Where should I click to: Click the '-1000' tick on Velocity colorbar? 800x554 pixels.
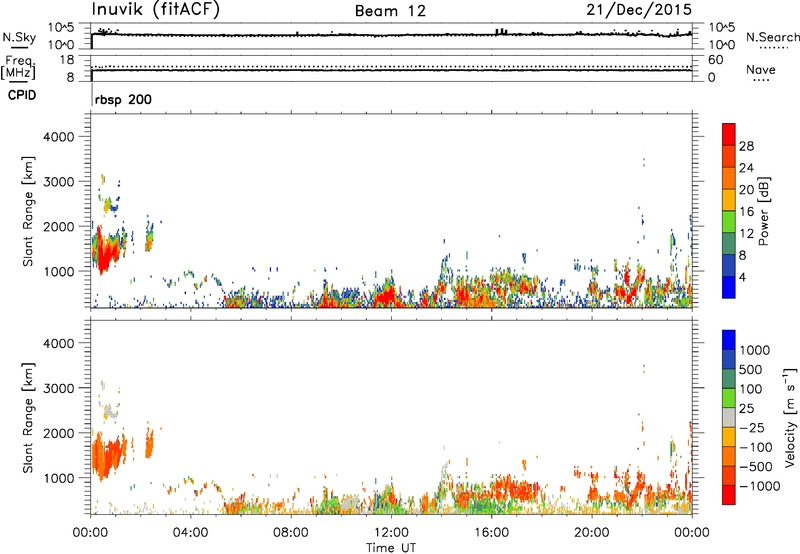click(760, 486)
